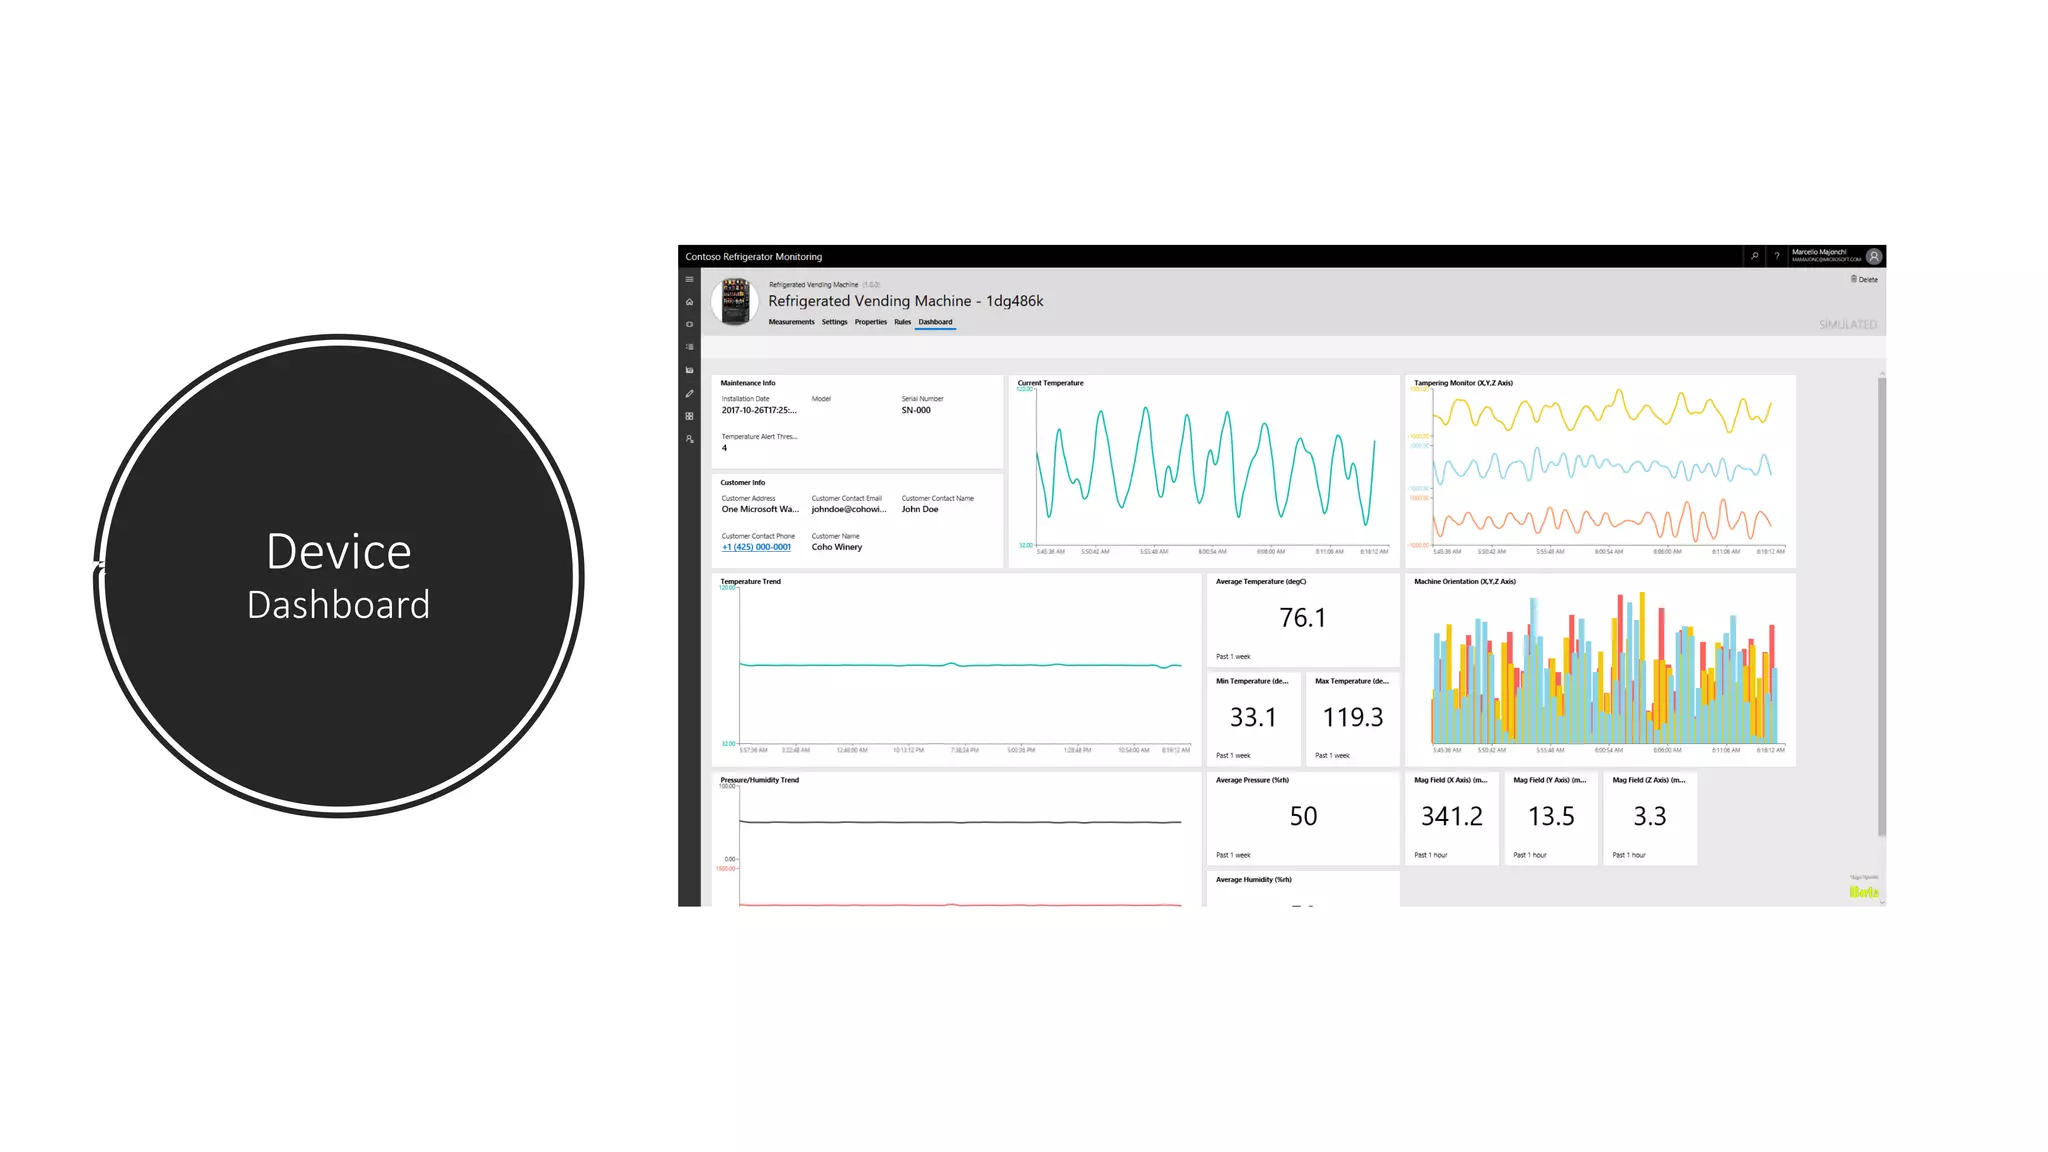Click the Customer Info heading
The image size is (2048, 1152).
tap(743, 482)
